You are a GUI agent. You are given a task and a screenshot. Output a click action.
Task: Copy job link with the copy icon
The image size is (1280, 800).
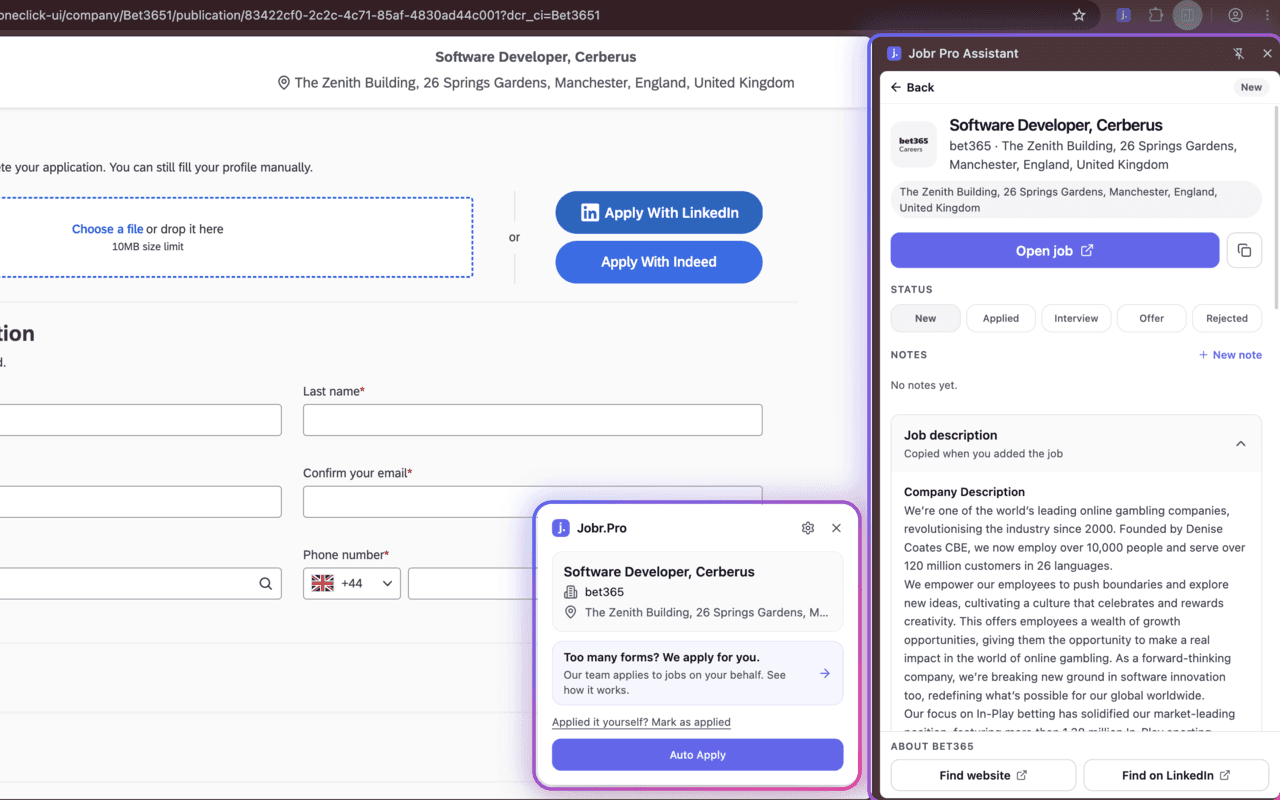[1244, 251]
